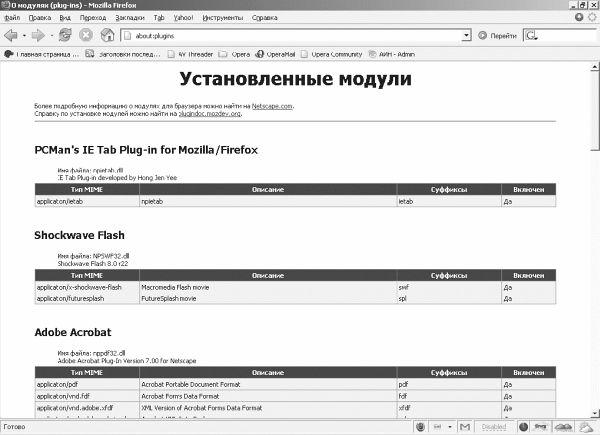Screen dimensions: 600x435
Task: Click the XML Version of Acrobat Forms cell
Action: (268, 408)
